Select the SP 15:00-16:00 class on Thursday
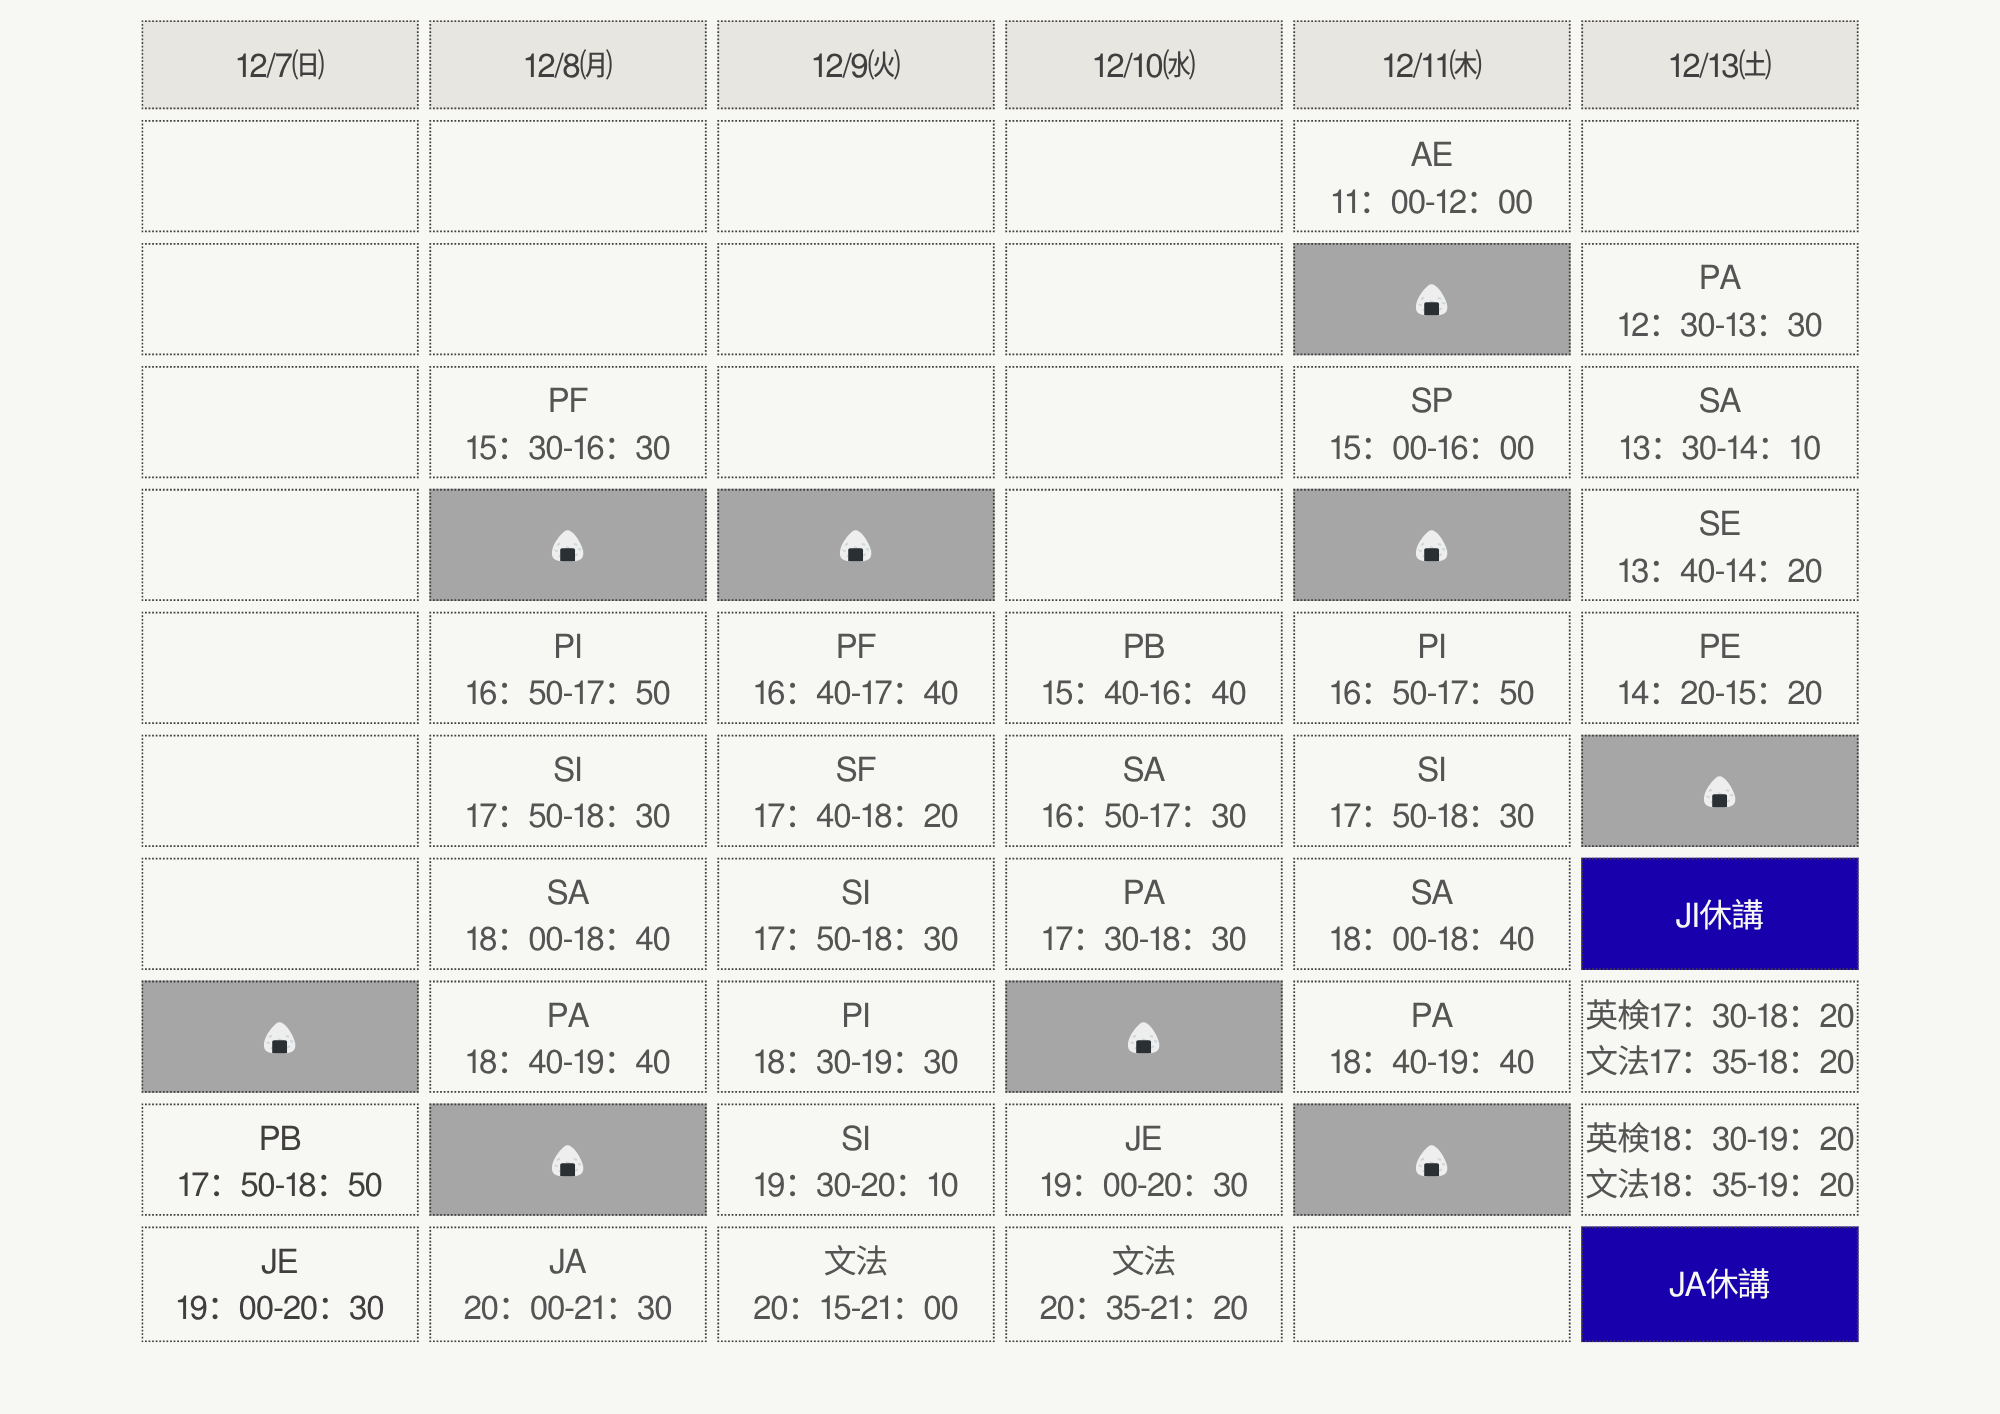 [1431, 423]
